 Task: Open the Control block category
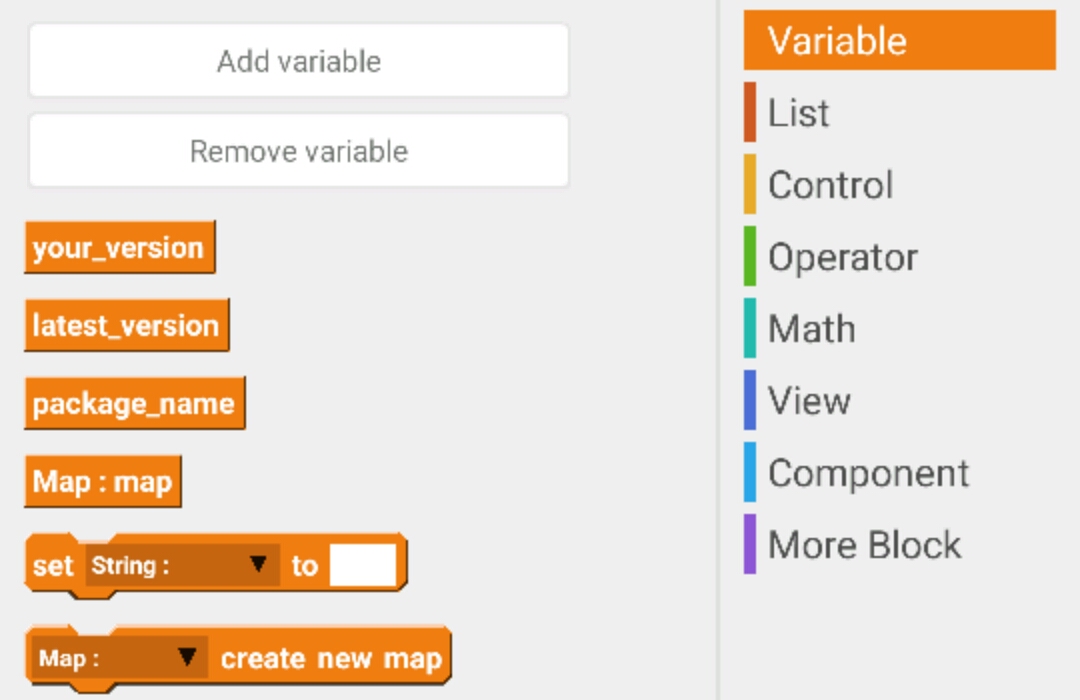coord(830,185)
